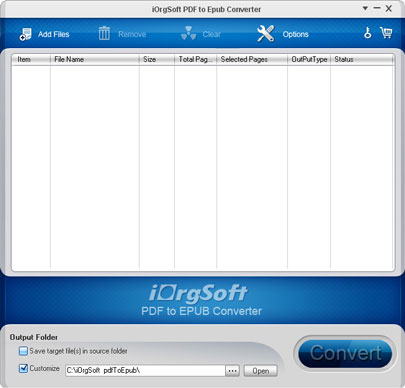Toggle the Customize checkbox
Image resolution: width=405 pixels, height=388 pixels.
click(x=23, y=368)
